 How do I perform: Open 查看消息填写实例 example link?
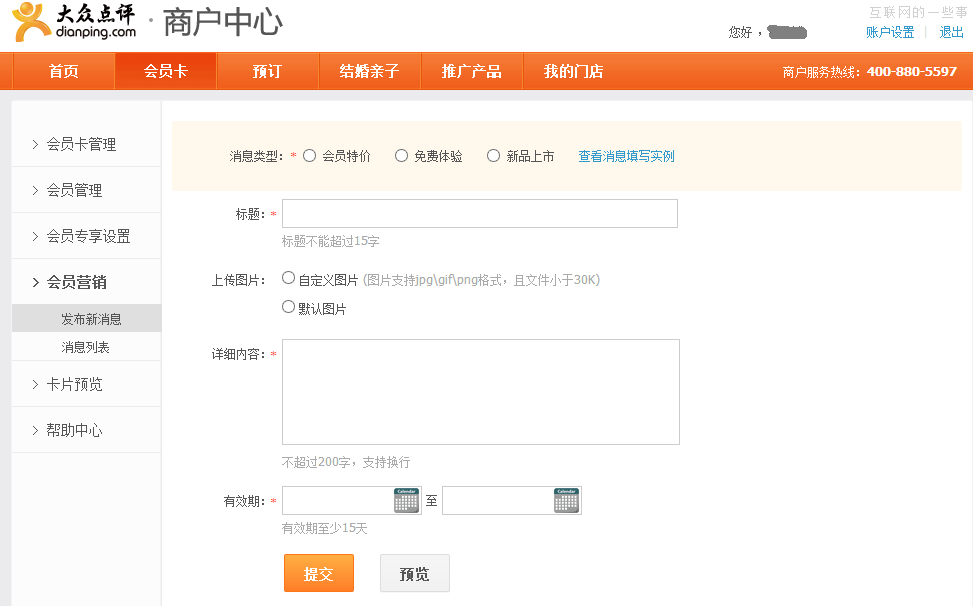(x=626, y=155)
